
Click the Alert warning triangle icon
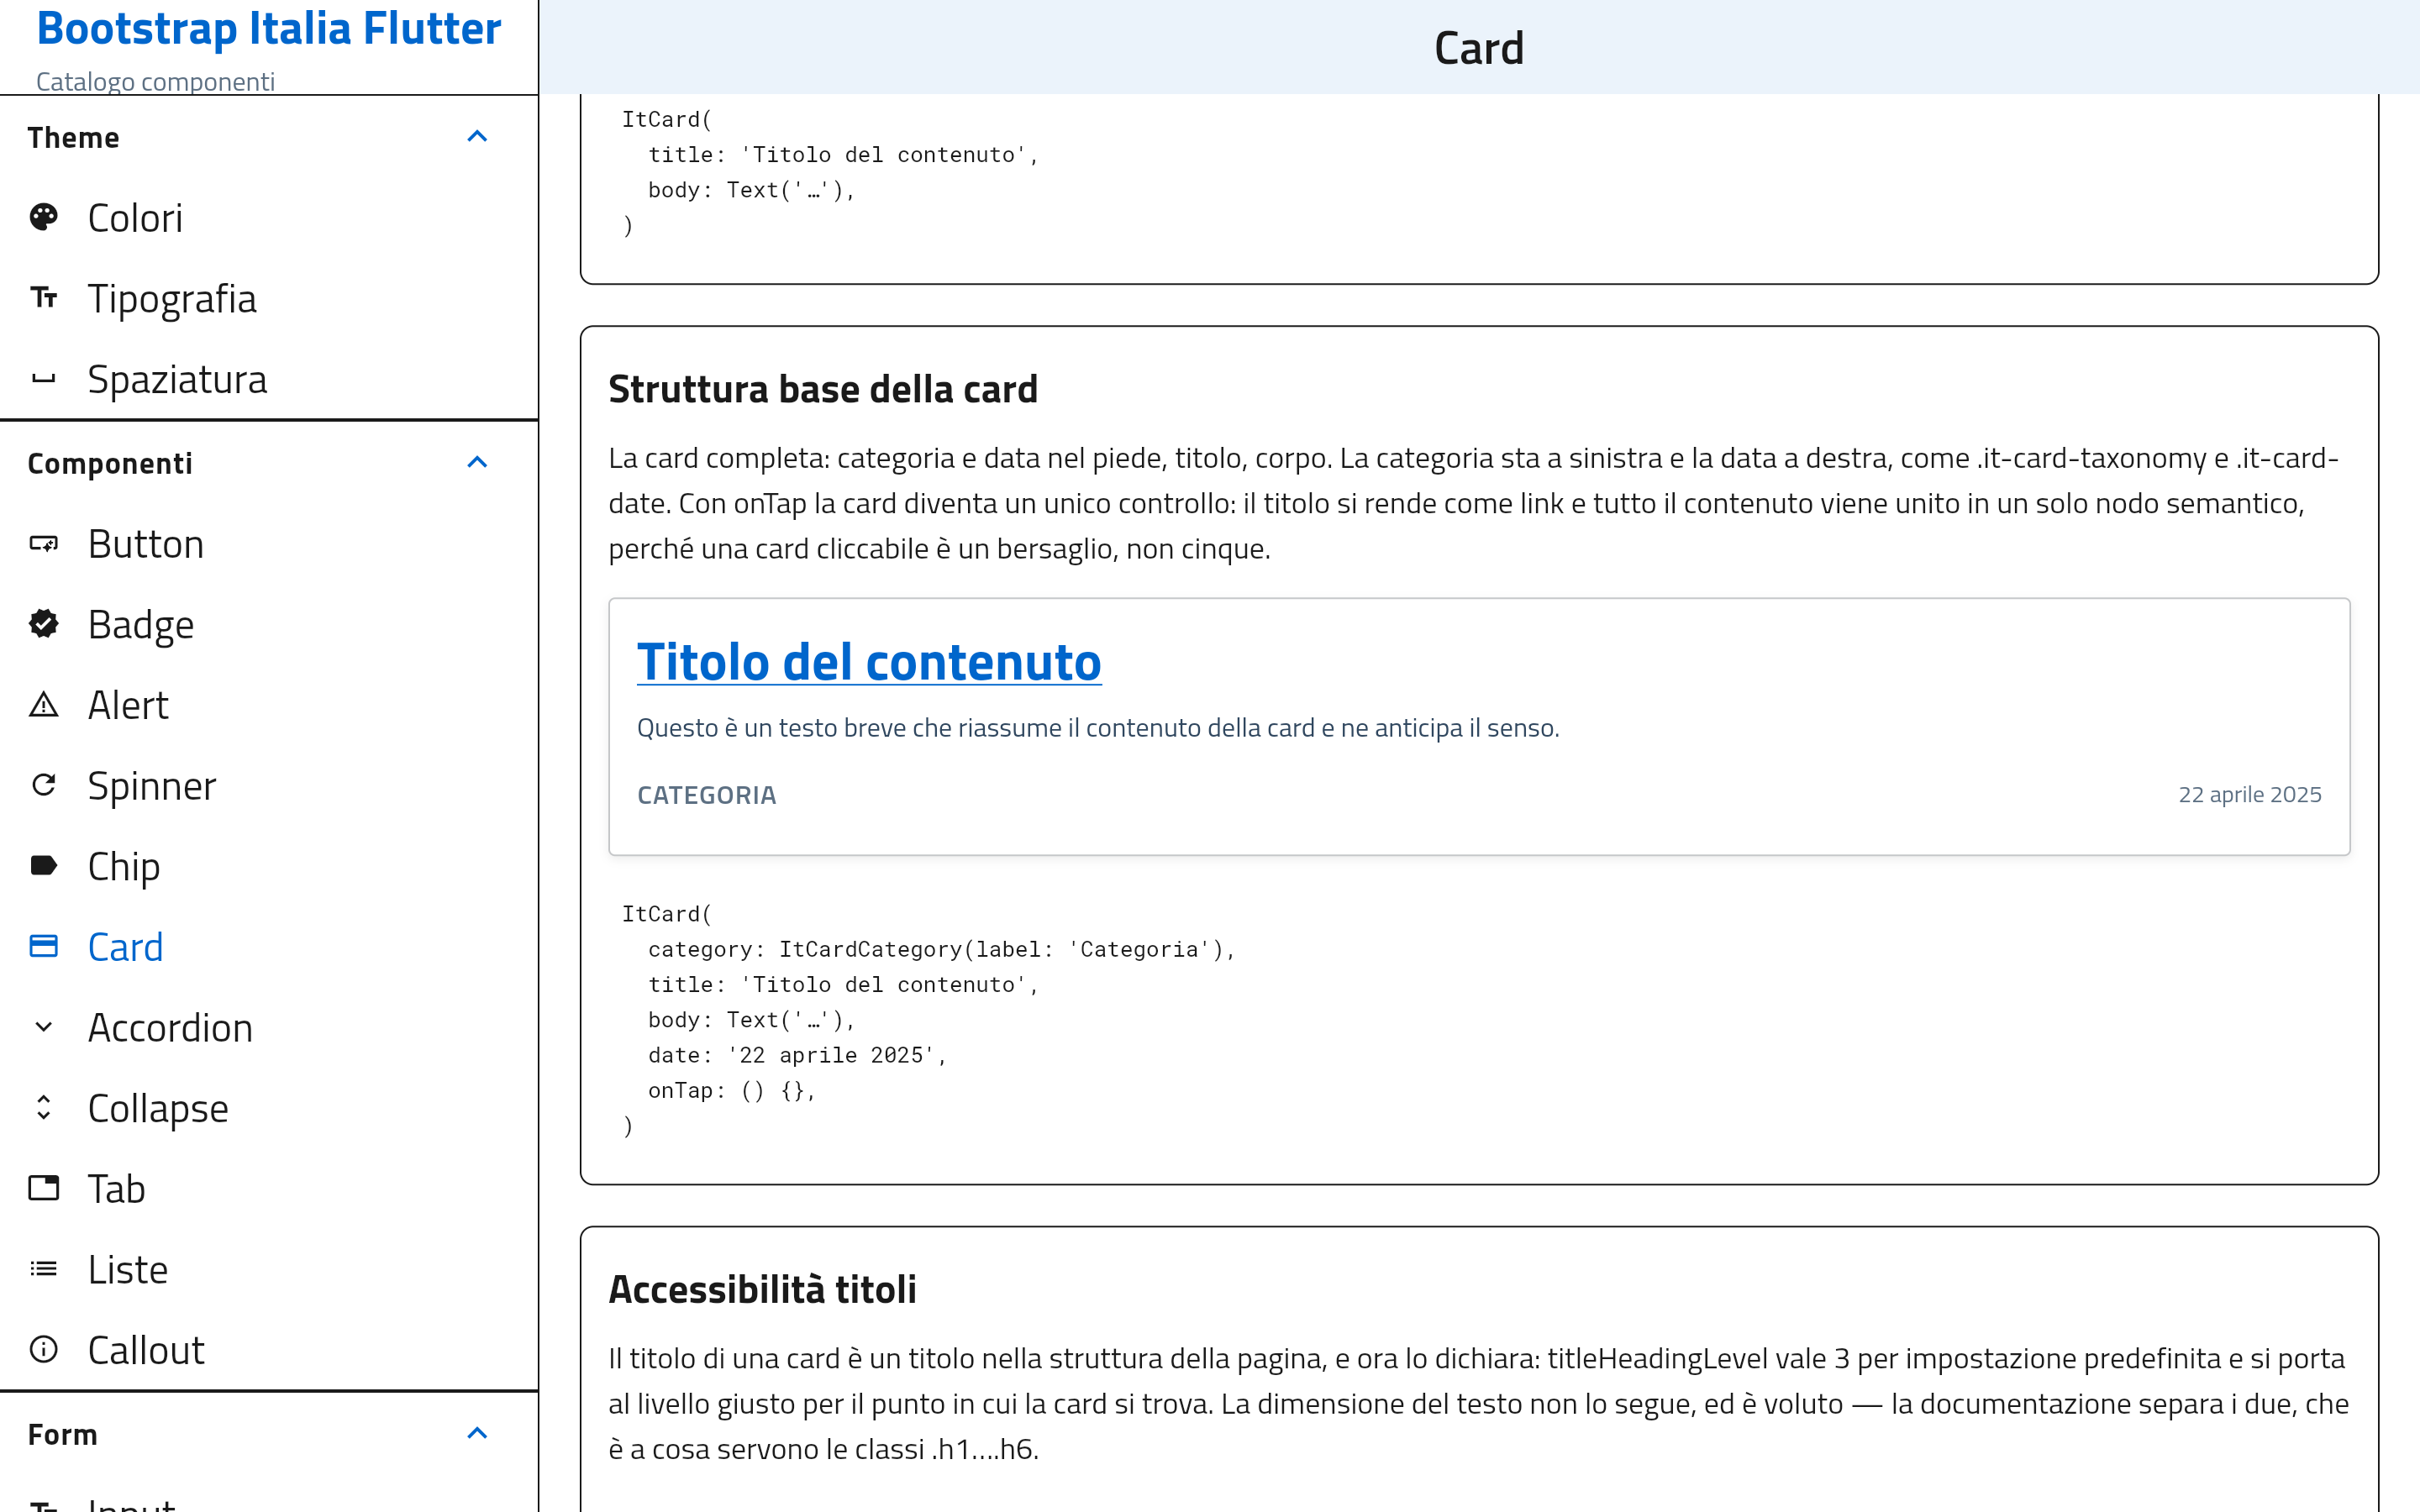coord(43,705)
